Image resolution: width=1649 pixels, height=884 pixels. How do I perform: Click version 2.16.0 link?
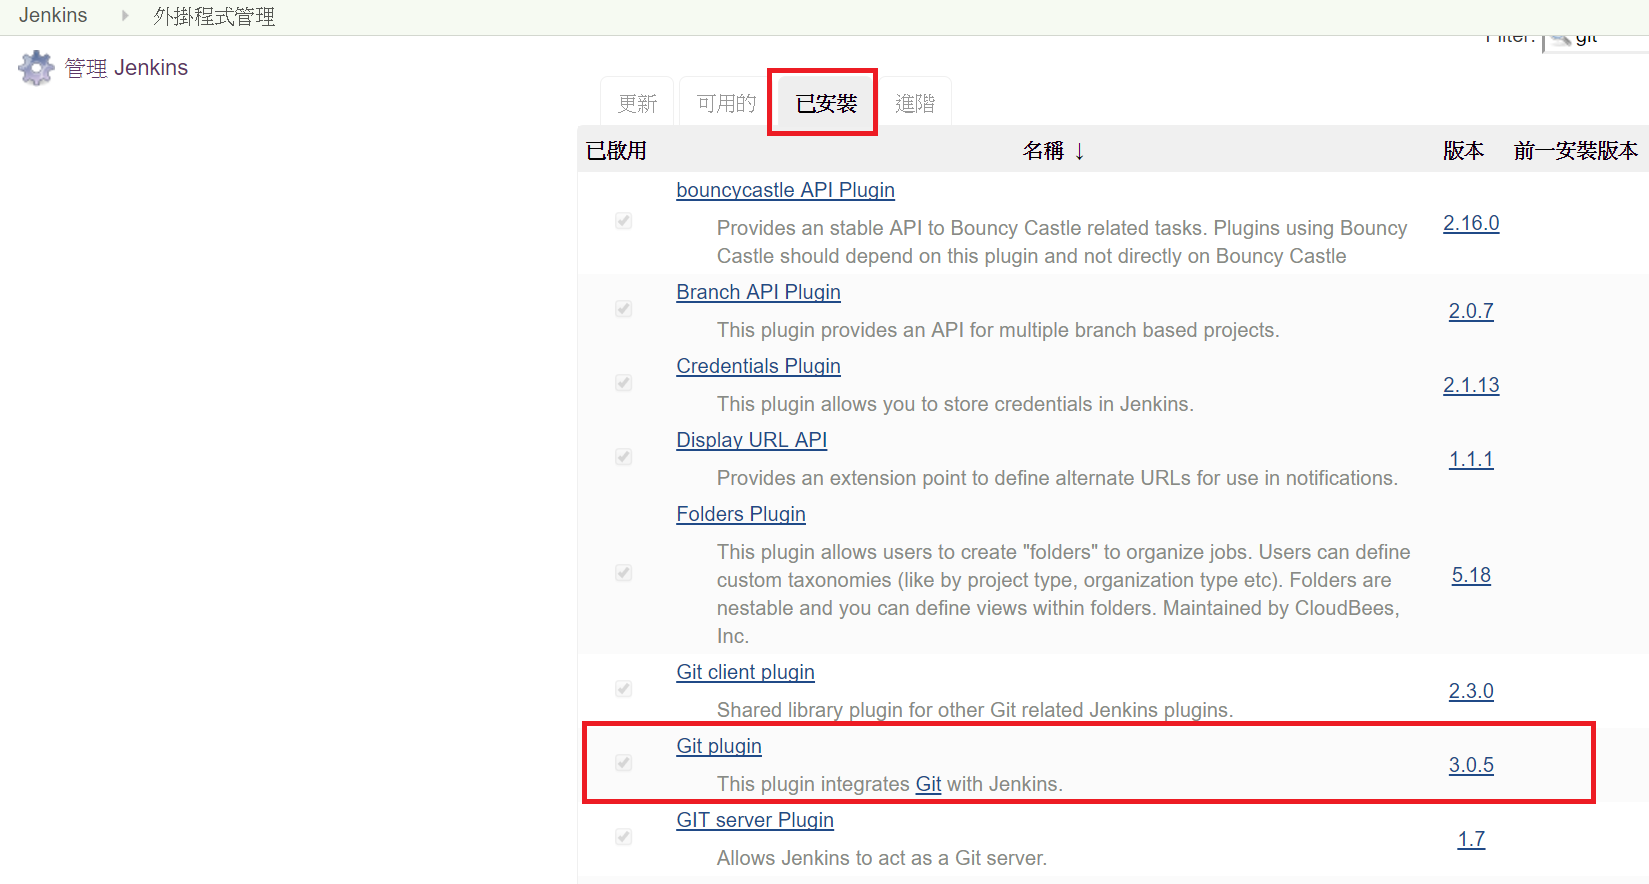[x=1471, y=223]
